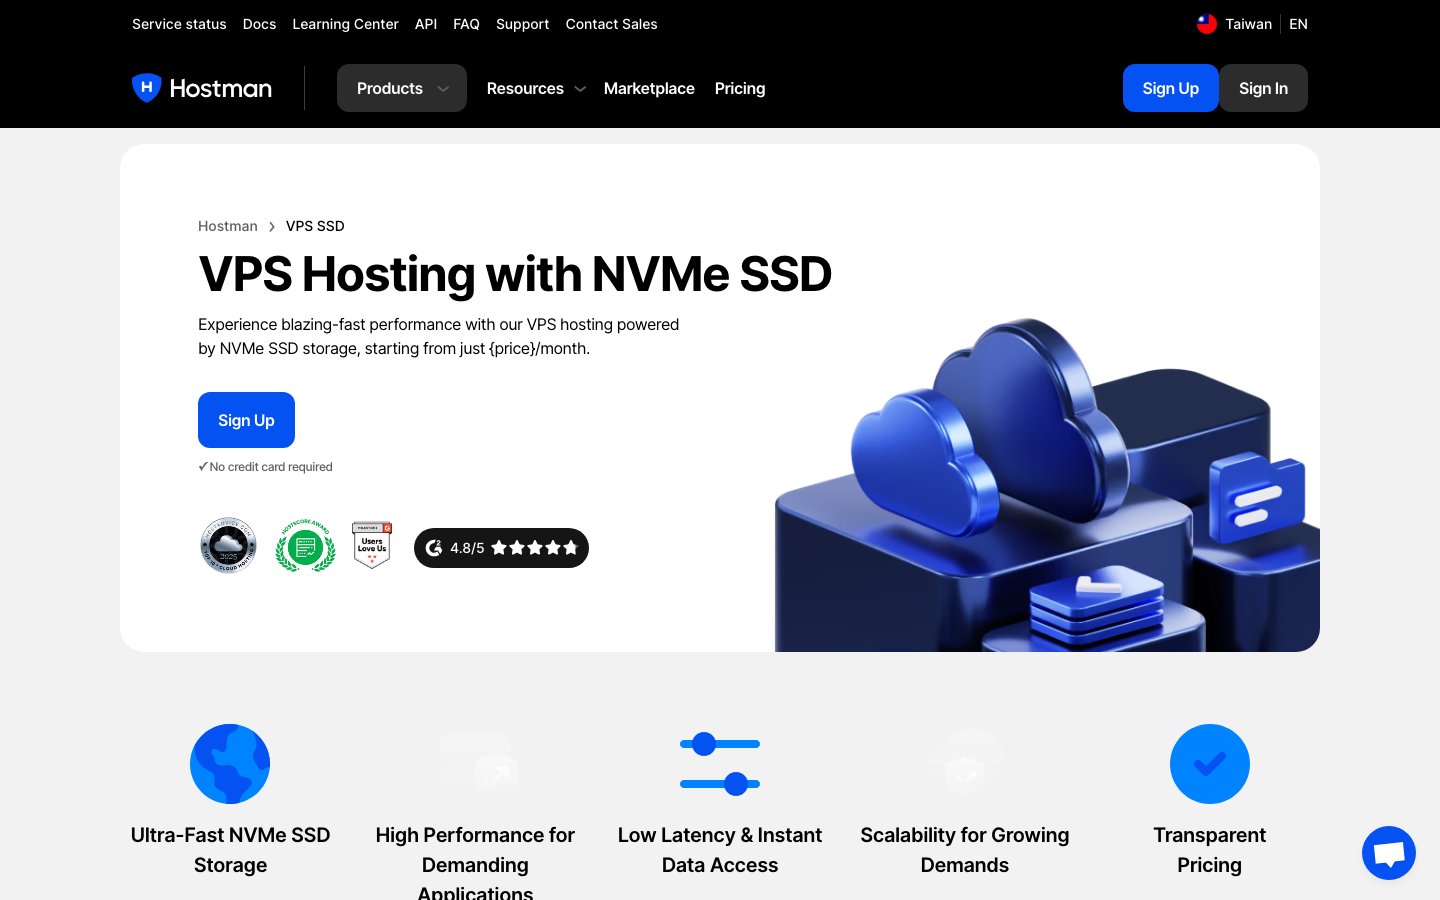The width and height of the screenshot is (1440, 900).
Task: Click the Scalability for Growing Demands title
Action: click(x=965, y=850)
